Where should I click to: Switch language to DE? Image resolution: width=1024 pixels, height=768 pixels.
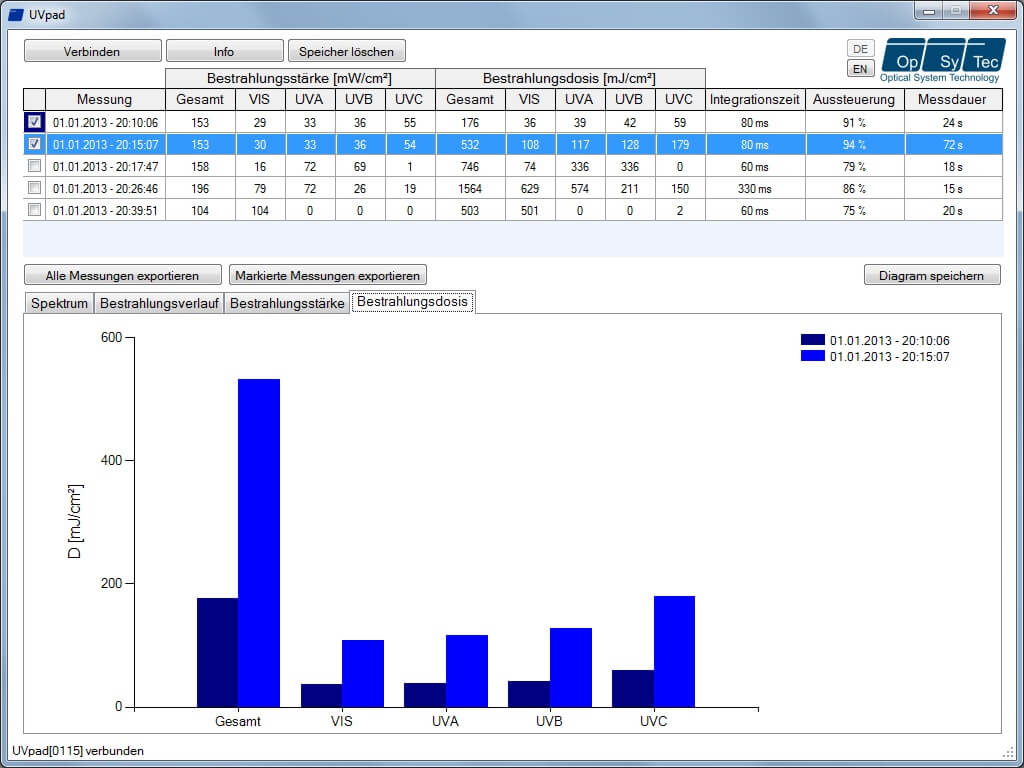pos(859,48)
